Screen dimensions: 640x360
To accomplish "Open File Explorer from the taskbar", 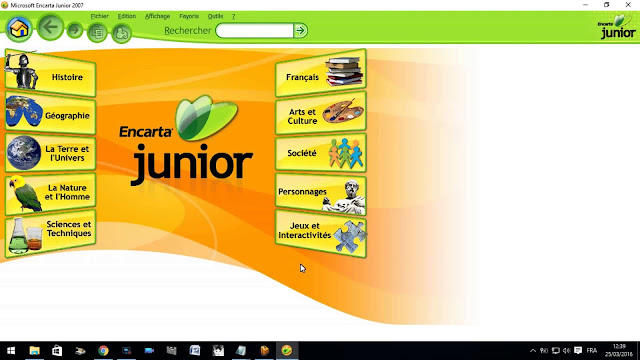I will click(x=34, y=351).
